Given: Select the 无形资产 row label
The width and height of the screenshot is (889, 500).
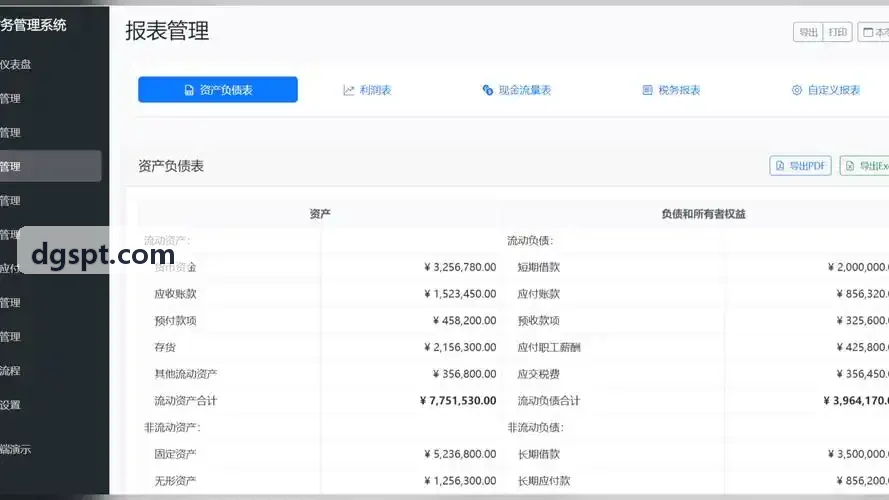Looking at the screenshot, I should 175,481.
